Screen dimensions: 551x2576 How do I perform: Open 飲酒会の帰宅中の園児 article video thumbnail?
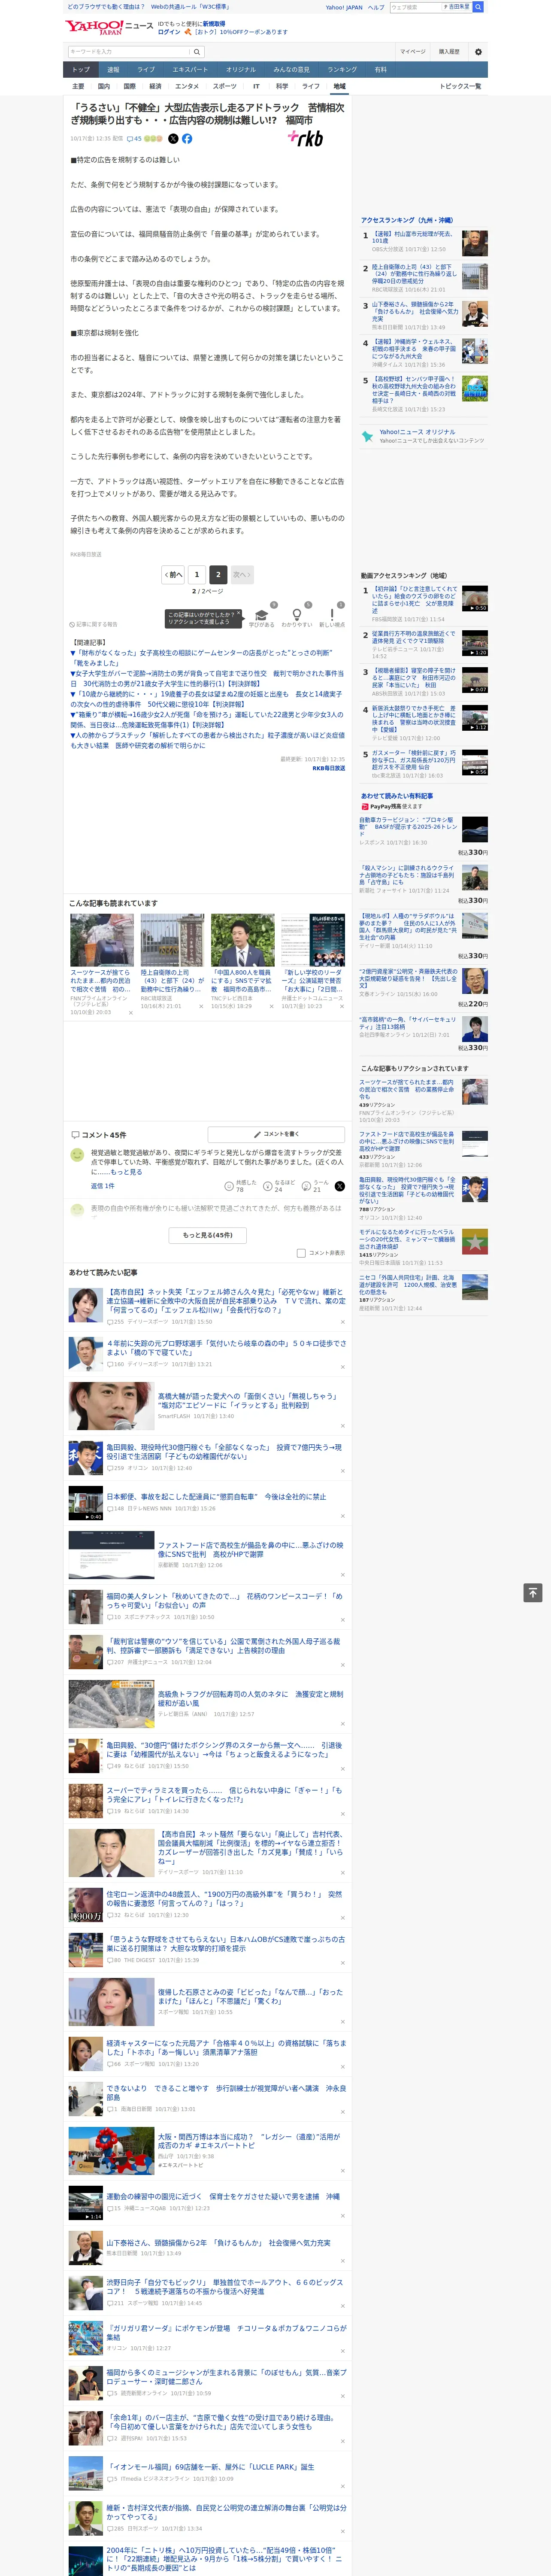click(85, 2203)
